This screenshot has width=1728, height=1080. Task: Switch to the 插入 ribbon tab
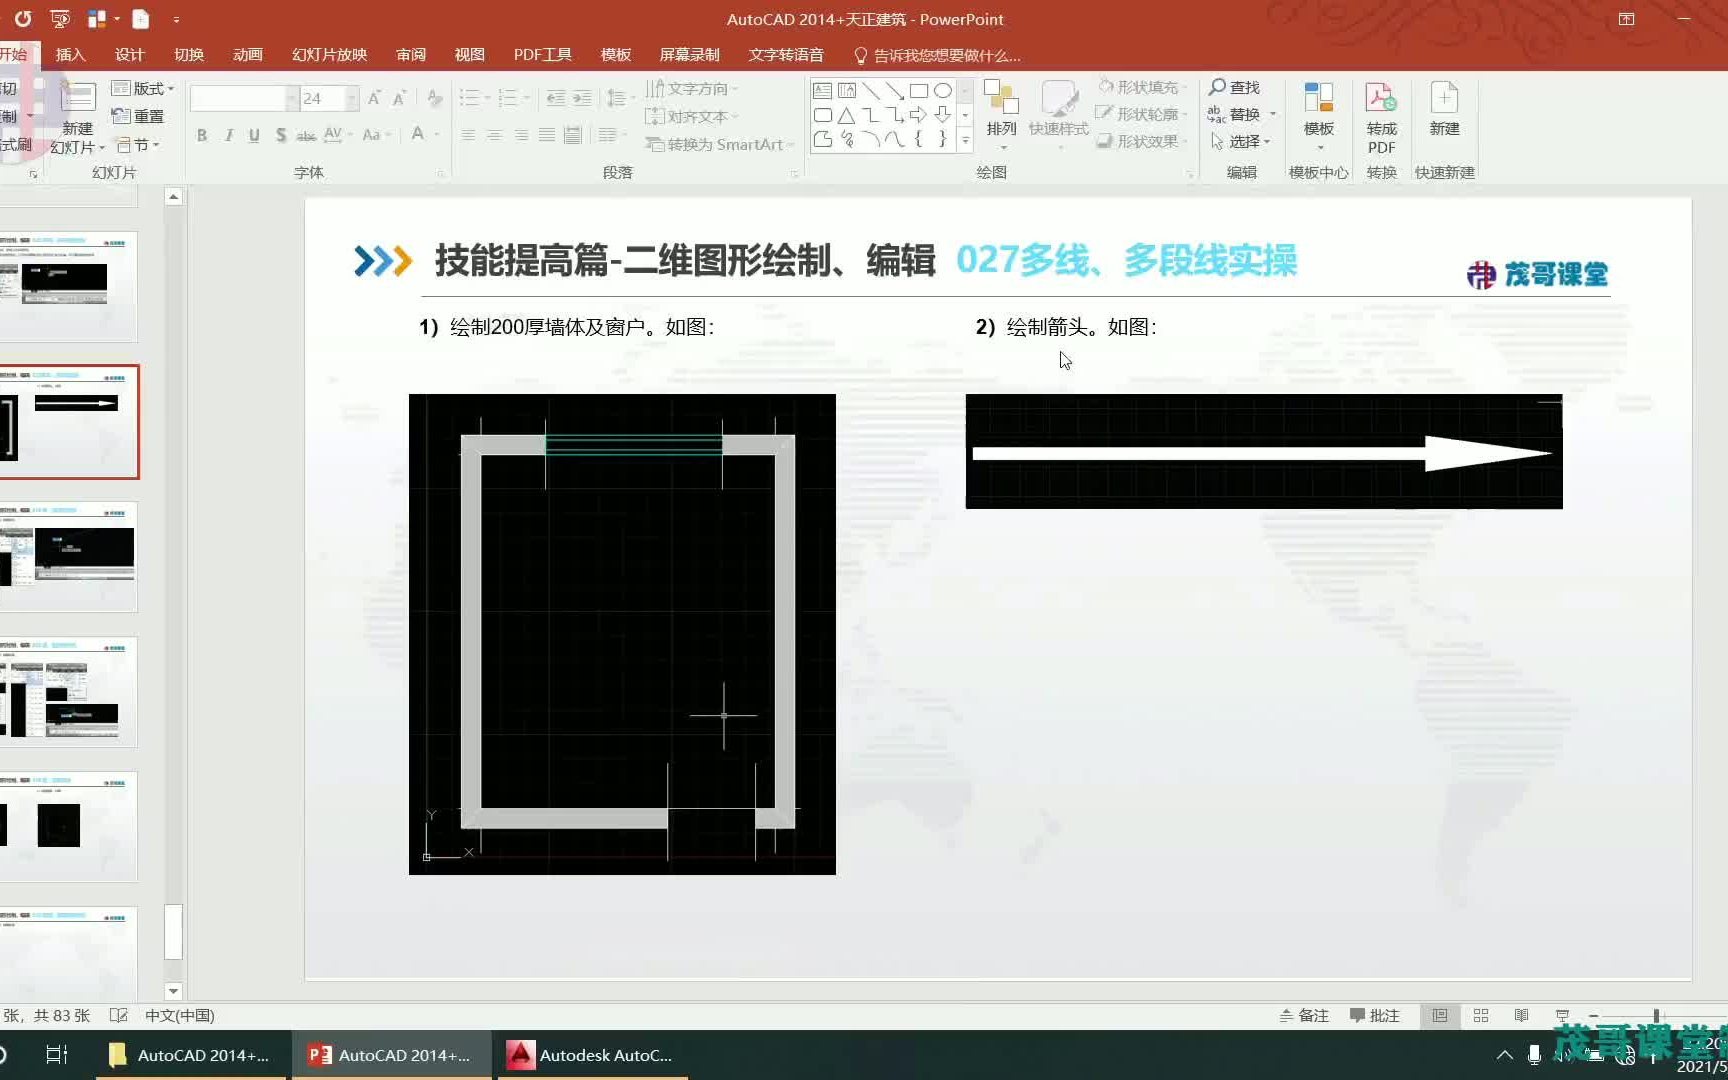(x=70, y=54)
